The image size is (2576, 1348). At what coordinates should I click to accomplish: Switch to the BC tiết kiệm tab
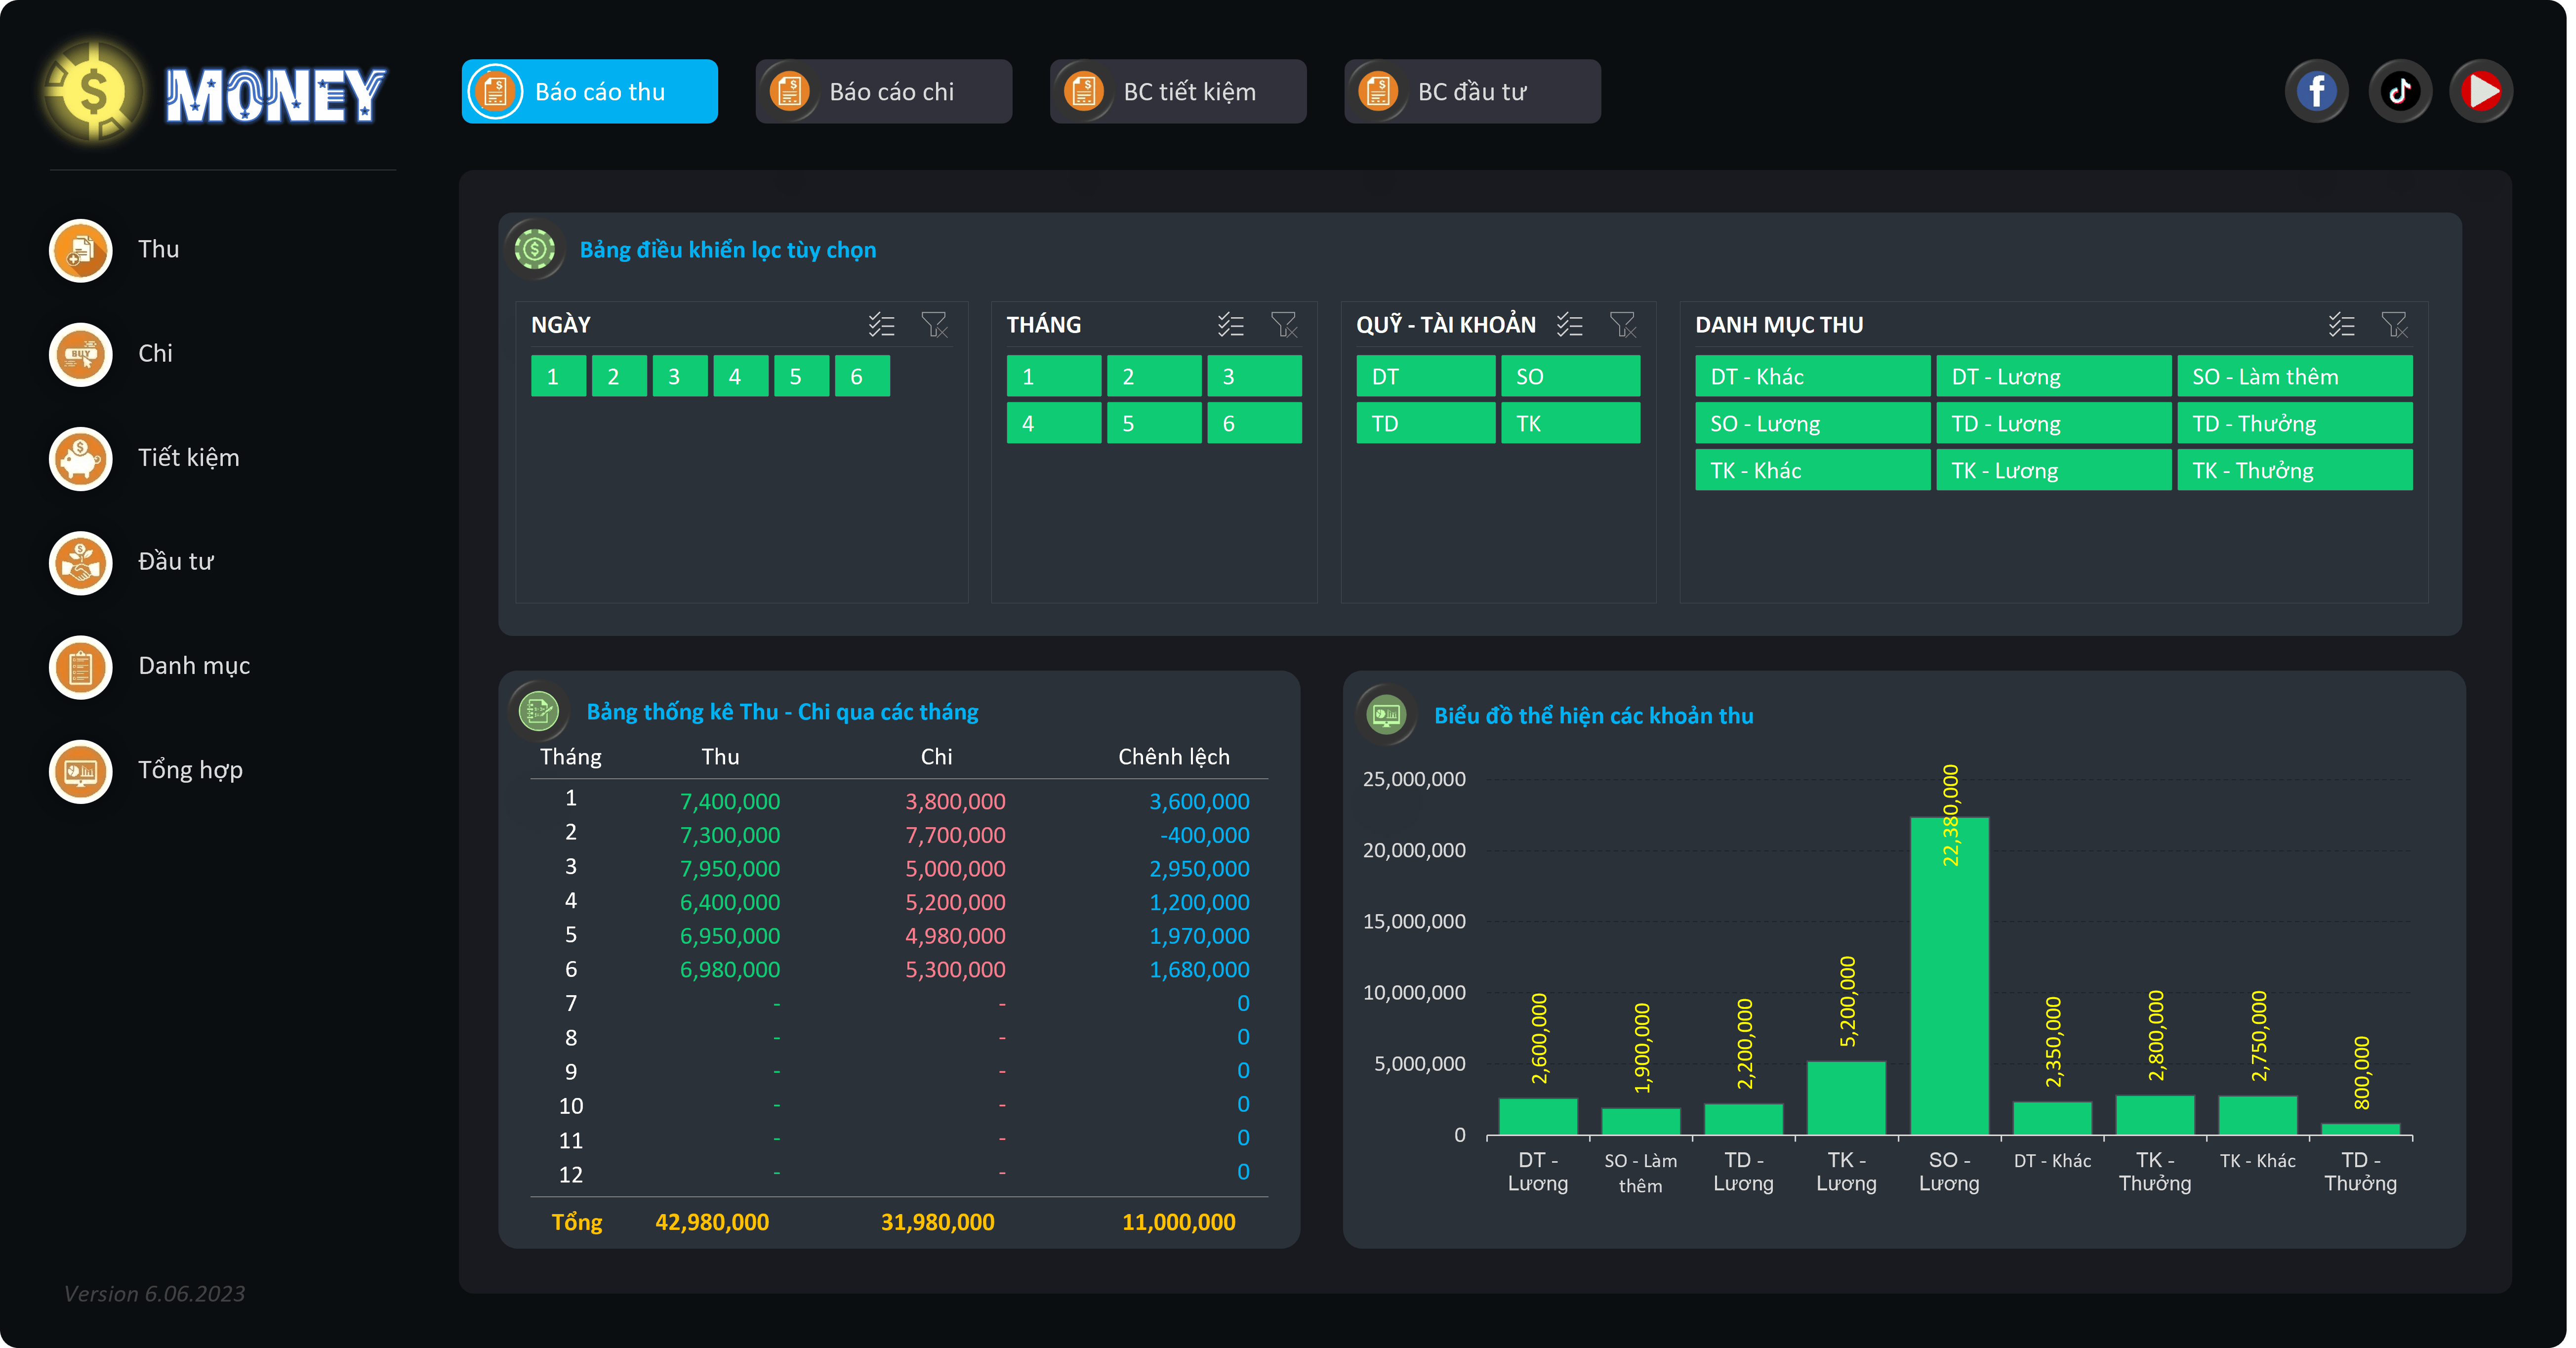click(1177, 92)
